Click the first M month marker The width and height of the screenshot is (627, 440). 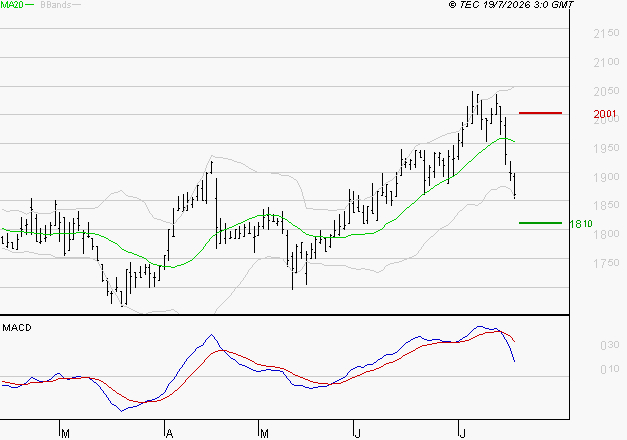click(66, 434)
